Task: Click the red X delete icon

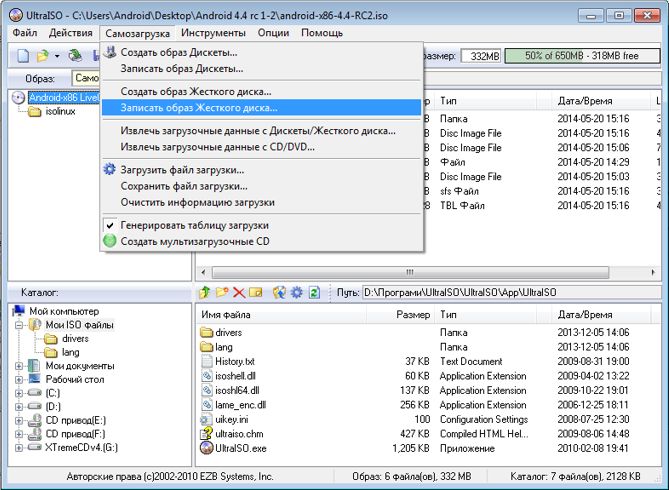Action: (x=239, y=292)
